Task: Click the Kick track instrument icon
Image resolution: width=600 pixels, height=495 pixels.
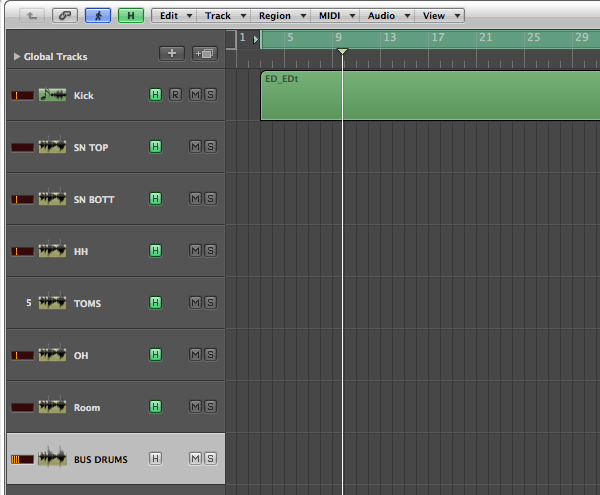Action: point(52,94)
